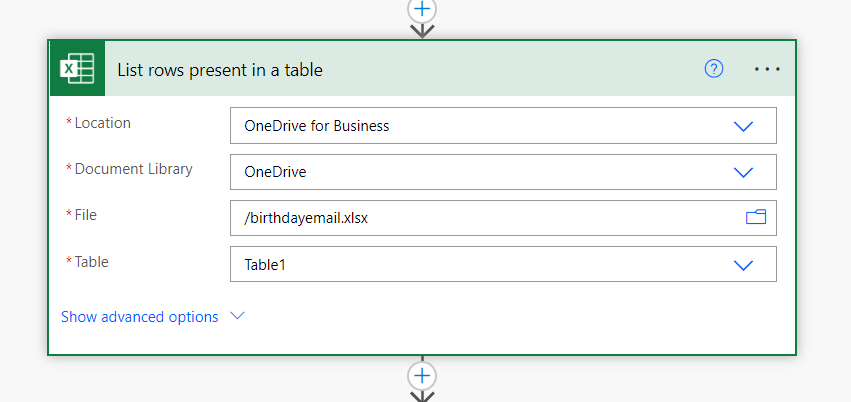Click the List rows present in a table title
This screenshot has height=402, width=851.
coord(220,70)
